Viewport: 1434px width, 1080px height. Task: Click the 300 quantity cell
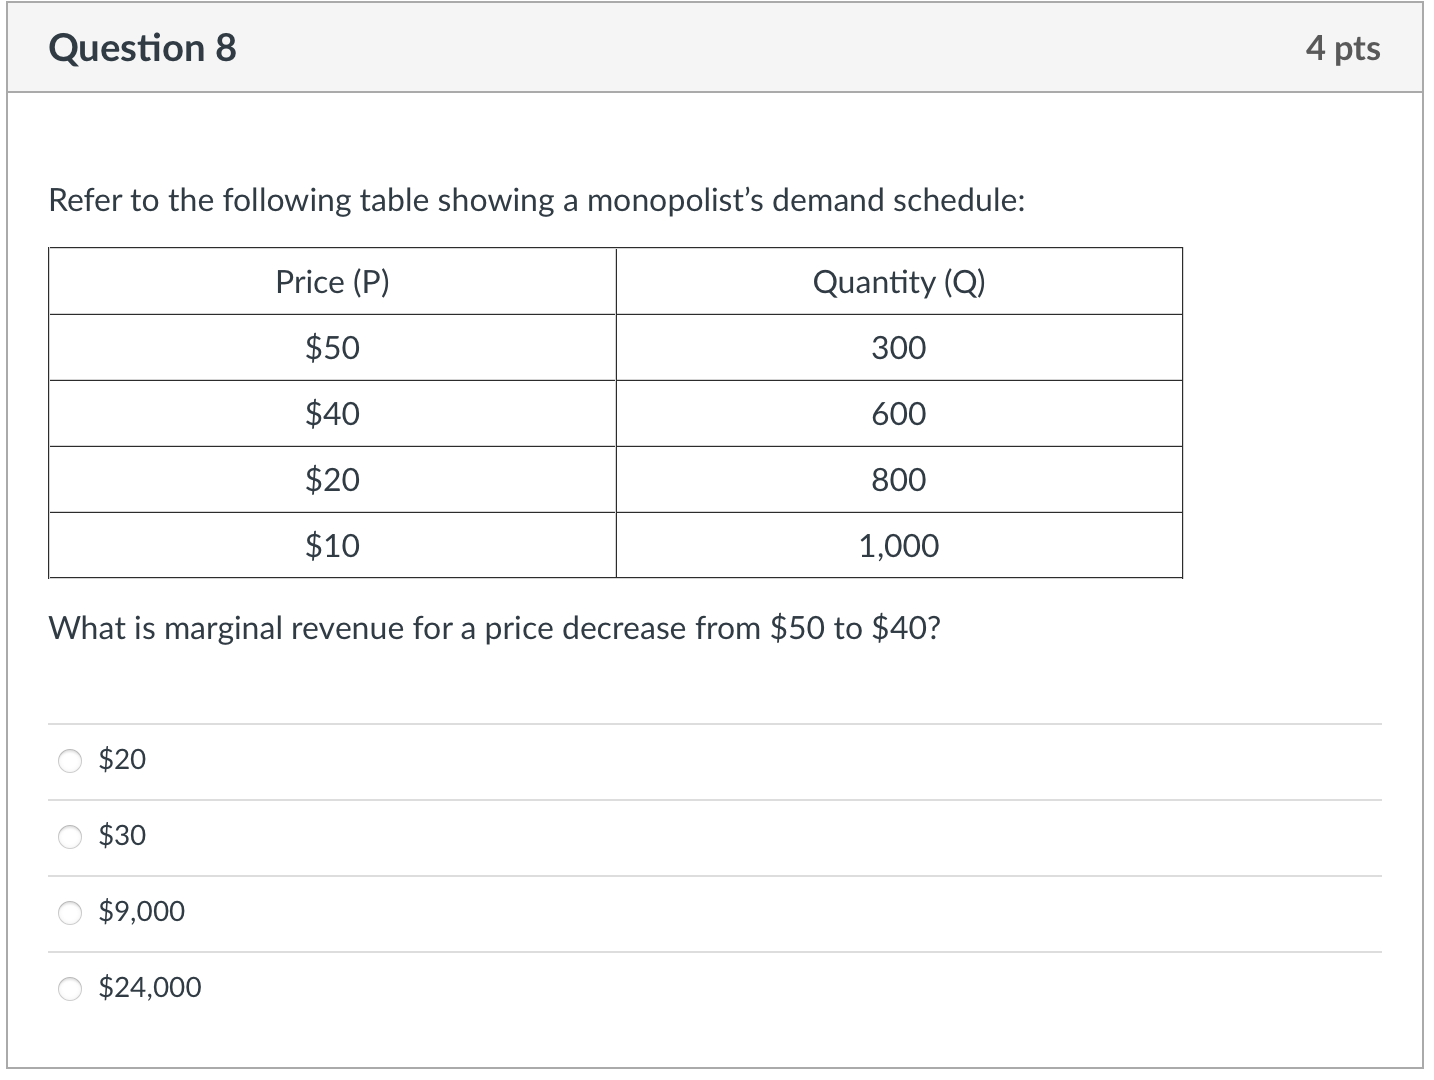click(x=899, y=348)
